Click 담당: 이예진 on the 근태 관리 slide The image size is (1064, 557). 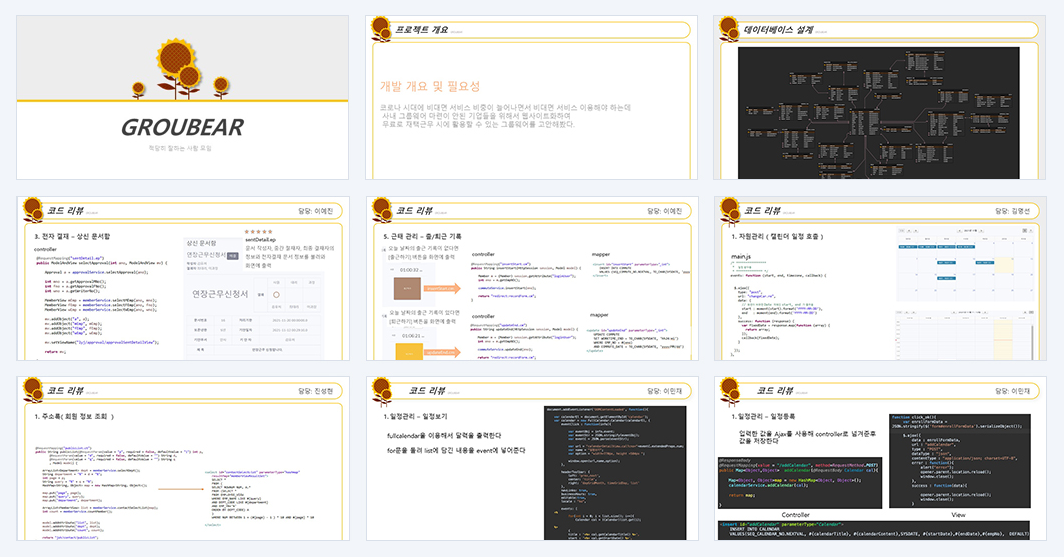(664, 211)
